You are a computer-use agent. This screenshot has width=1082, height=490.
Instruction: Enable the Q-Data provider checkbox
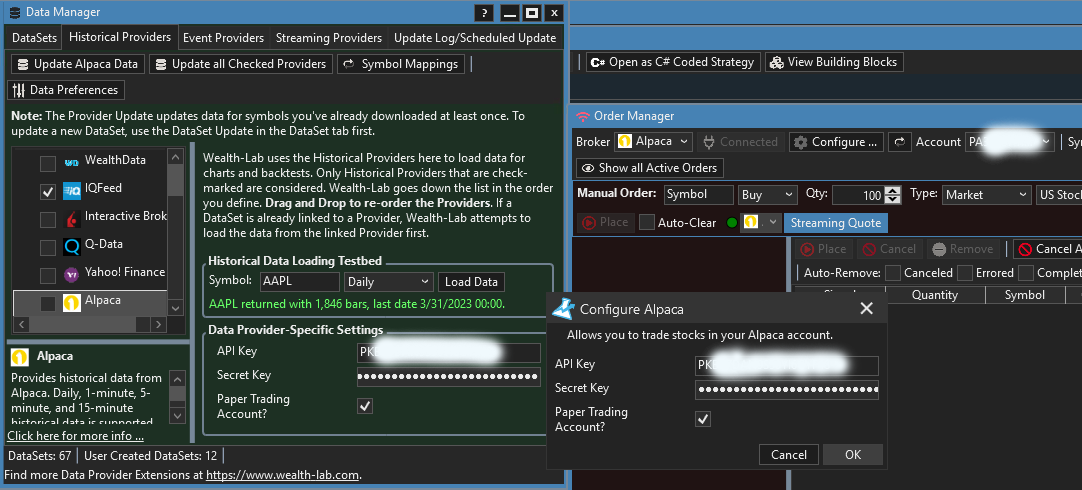click(48, 247)
